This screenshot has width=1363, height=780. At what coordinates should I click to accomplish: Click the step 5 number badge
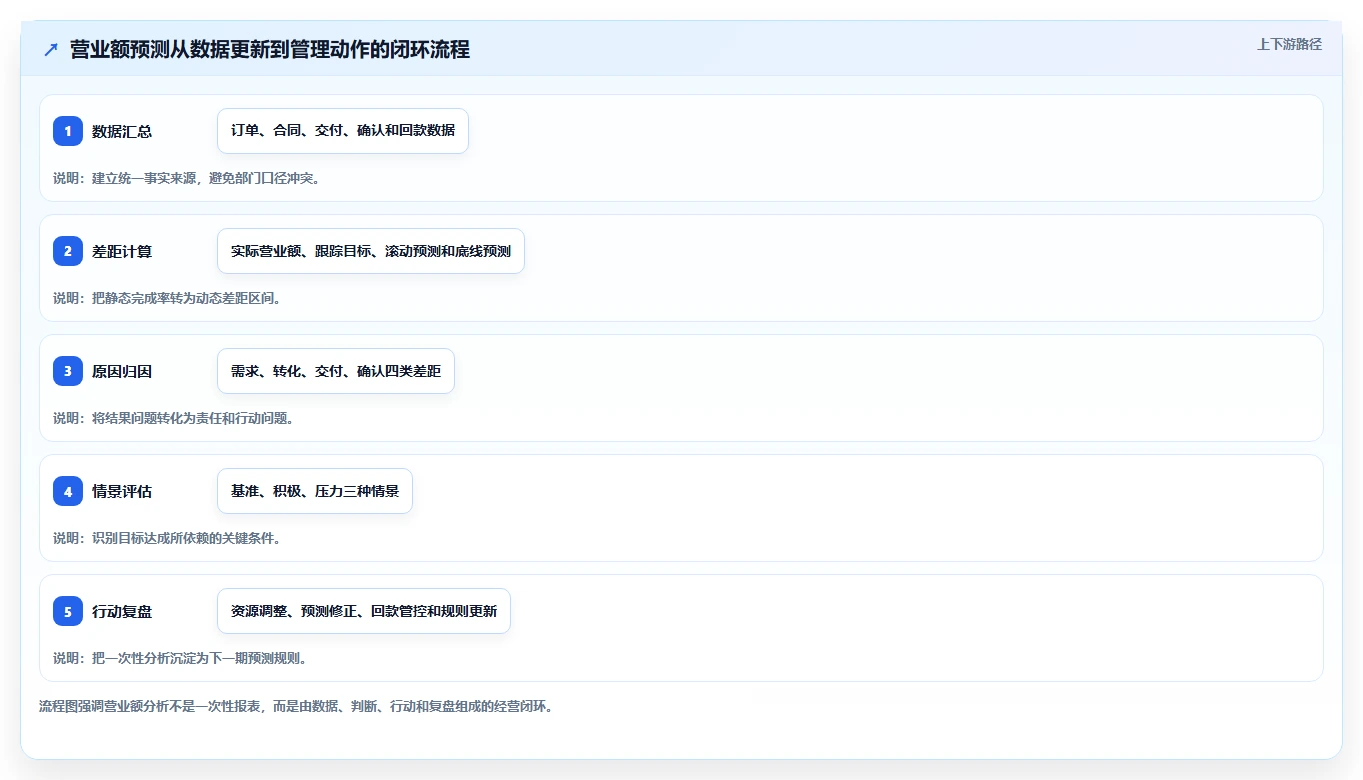[68, 611]
